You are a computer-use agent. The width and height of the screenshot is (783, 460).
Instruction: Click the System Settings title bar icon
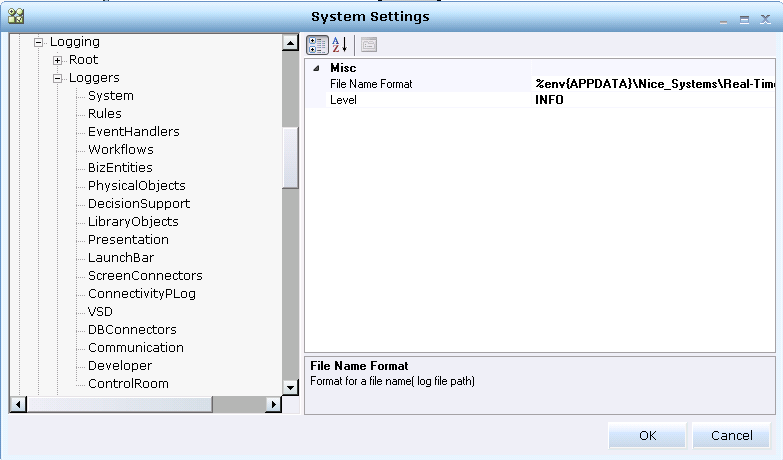[x=15, y=17]
